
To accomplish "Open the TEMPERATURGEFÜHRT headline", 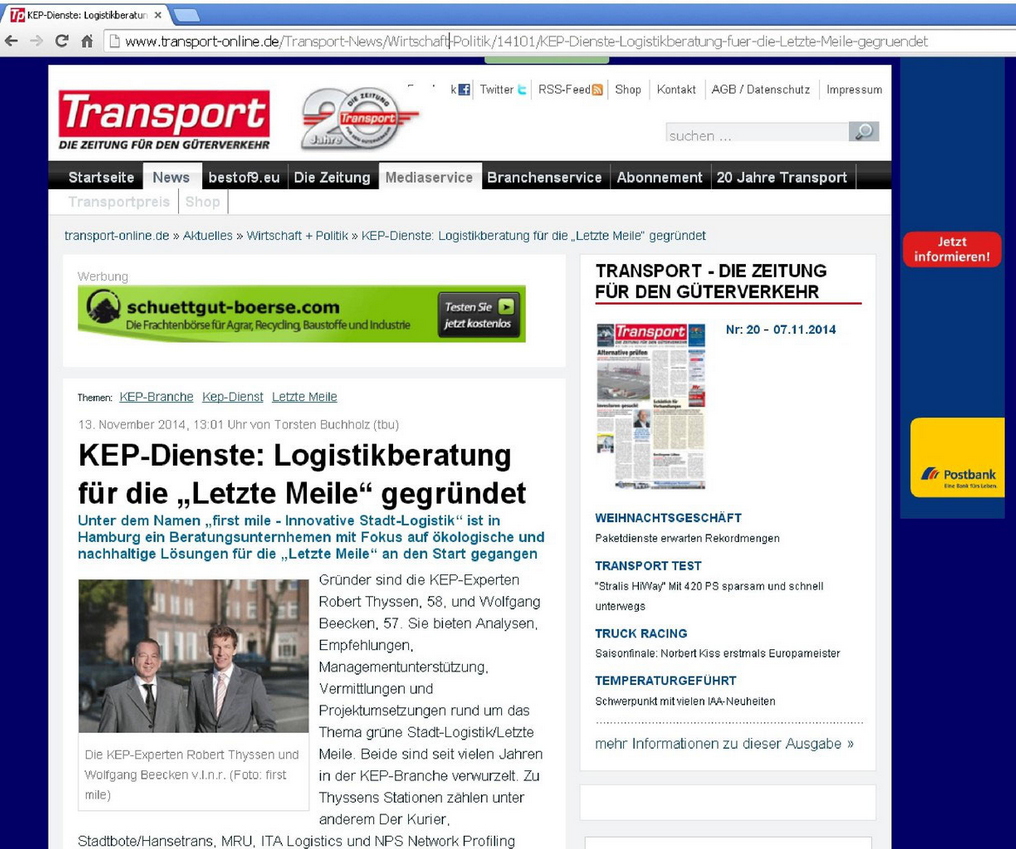I will [665, 680].
